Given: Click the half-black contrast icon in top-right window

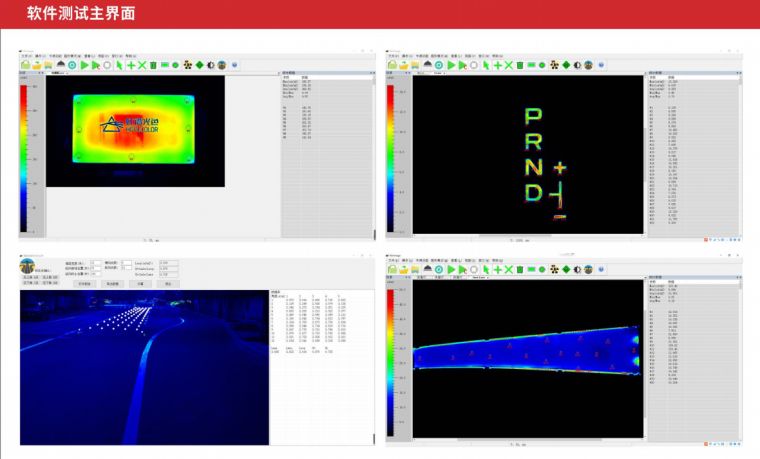Looking at the screenshot, I should [579, 64].
